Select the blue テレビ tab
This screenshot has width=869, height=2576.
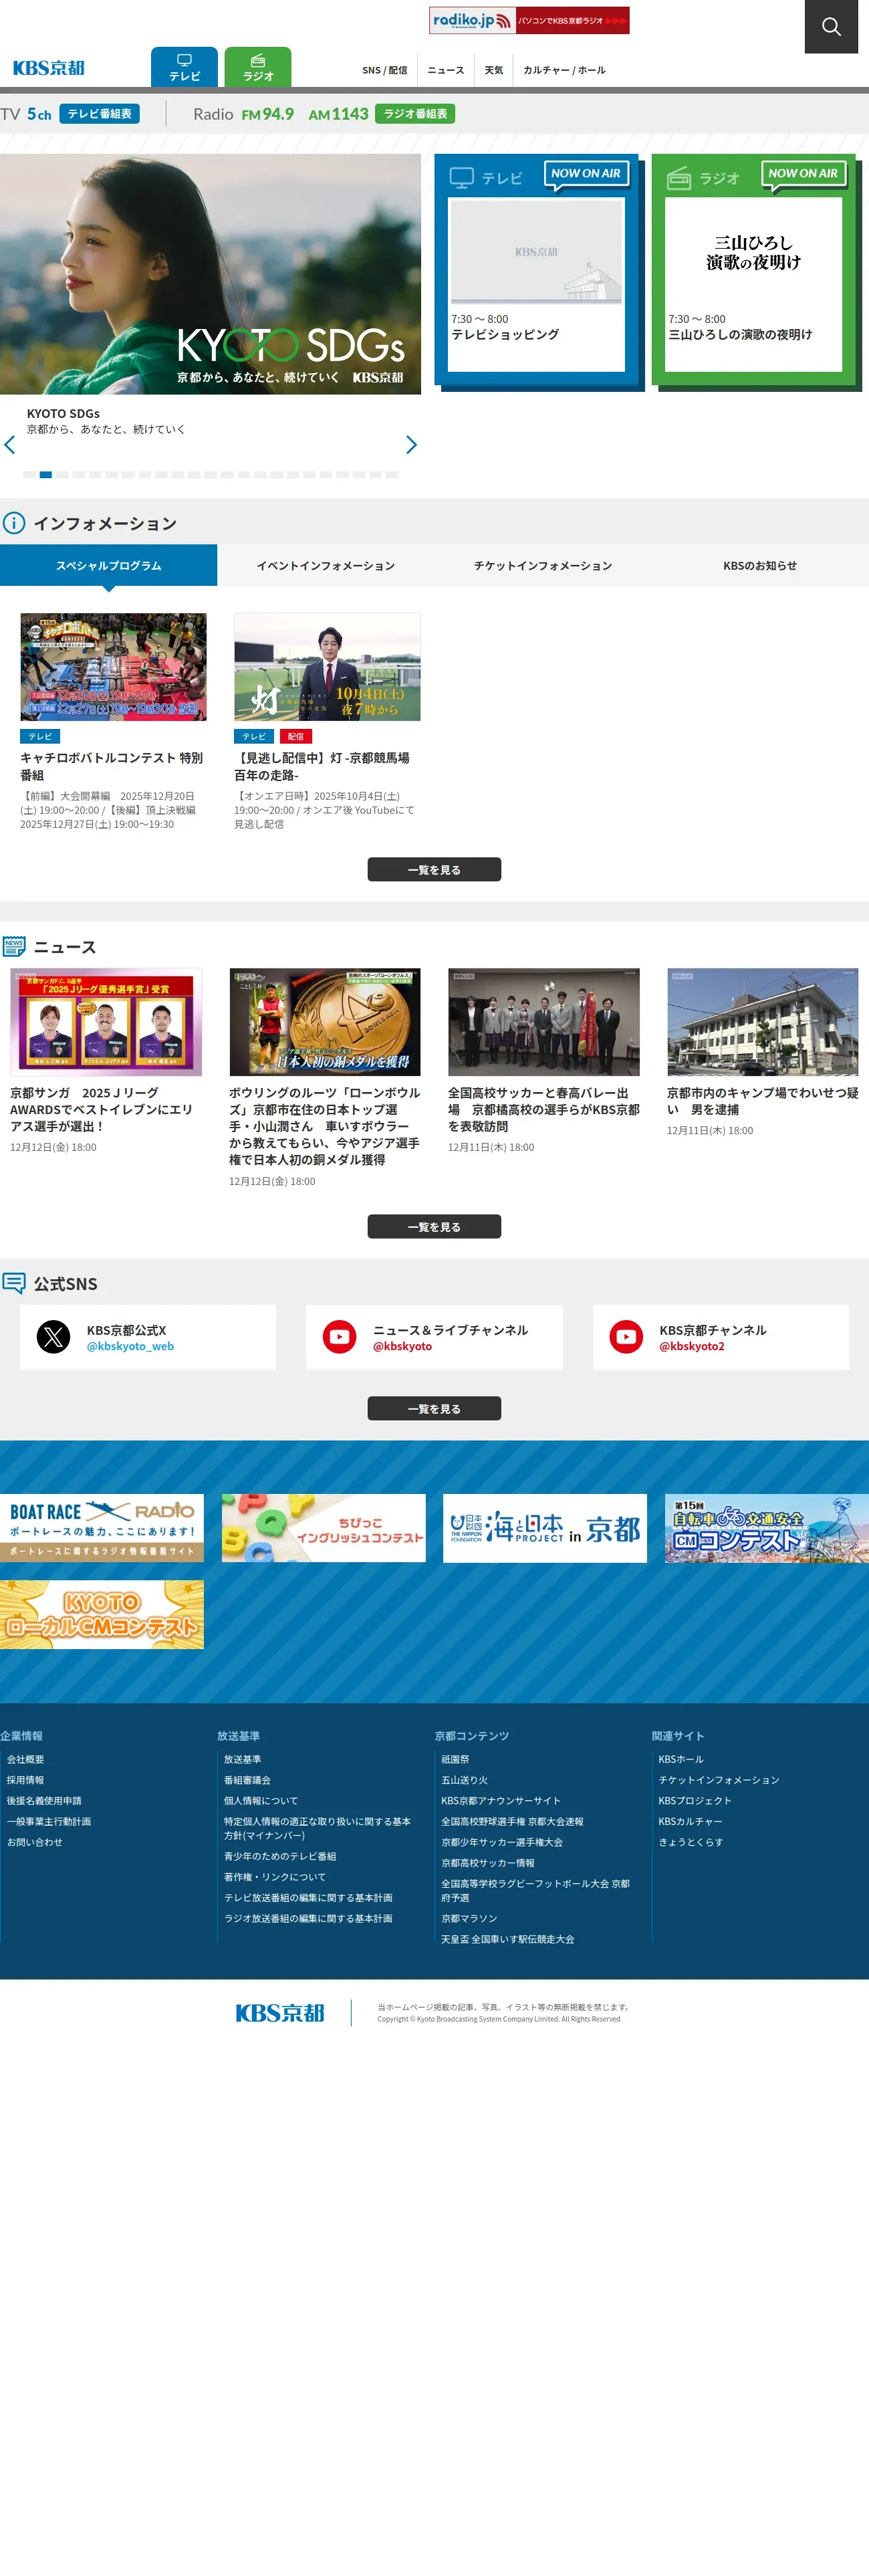point(184,67)
